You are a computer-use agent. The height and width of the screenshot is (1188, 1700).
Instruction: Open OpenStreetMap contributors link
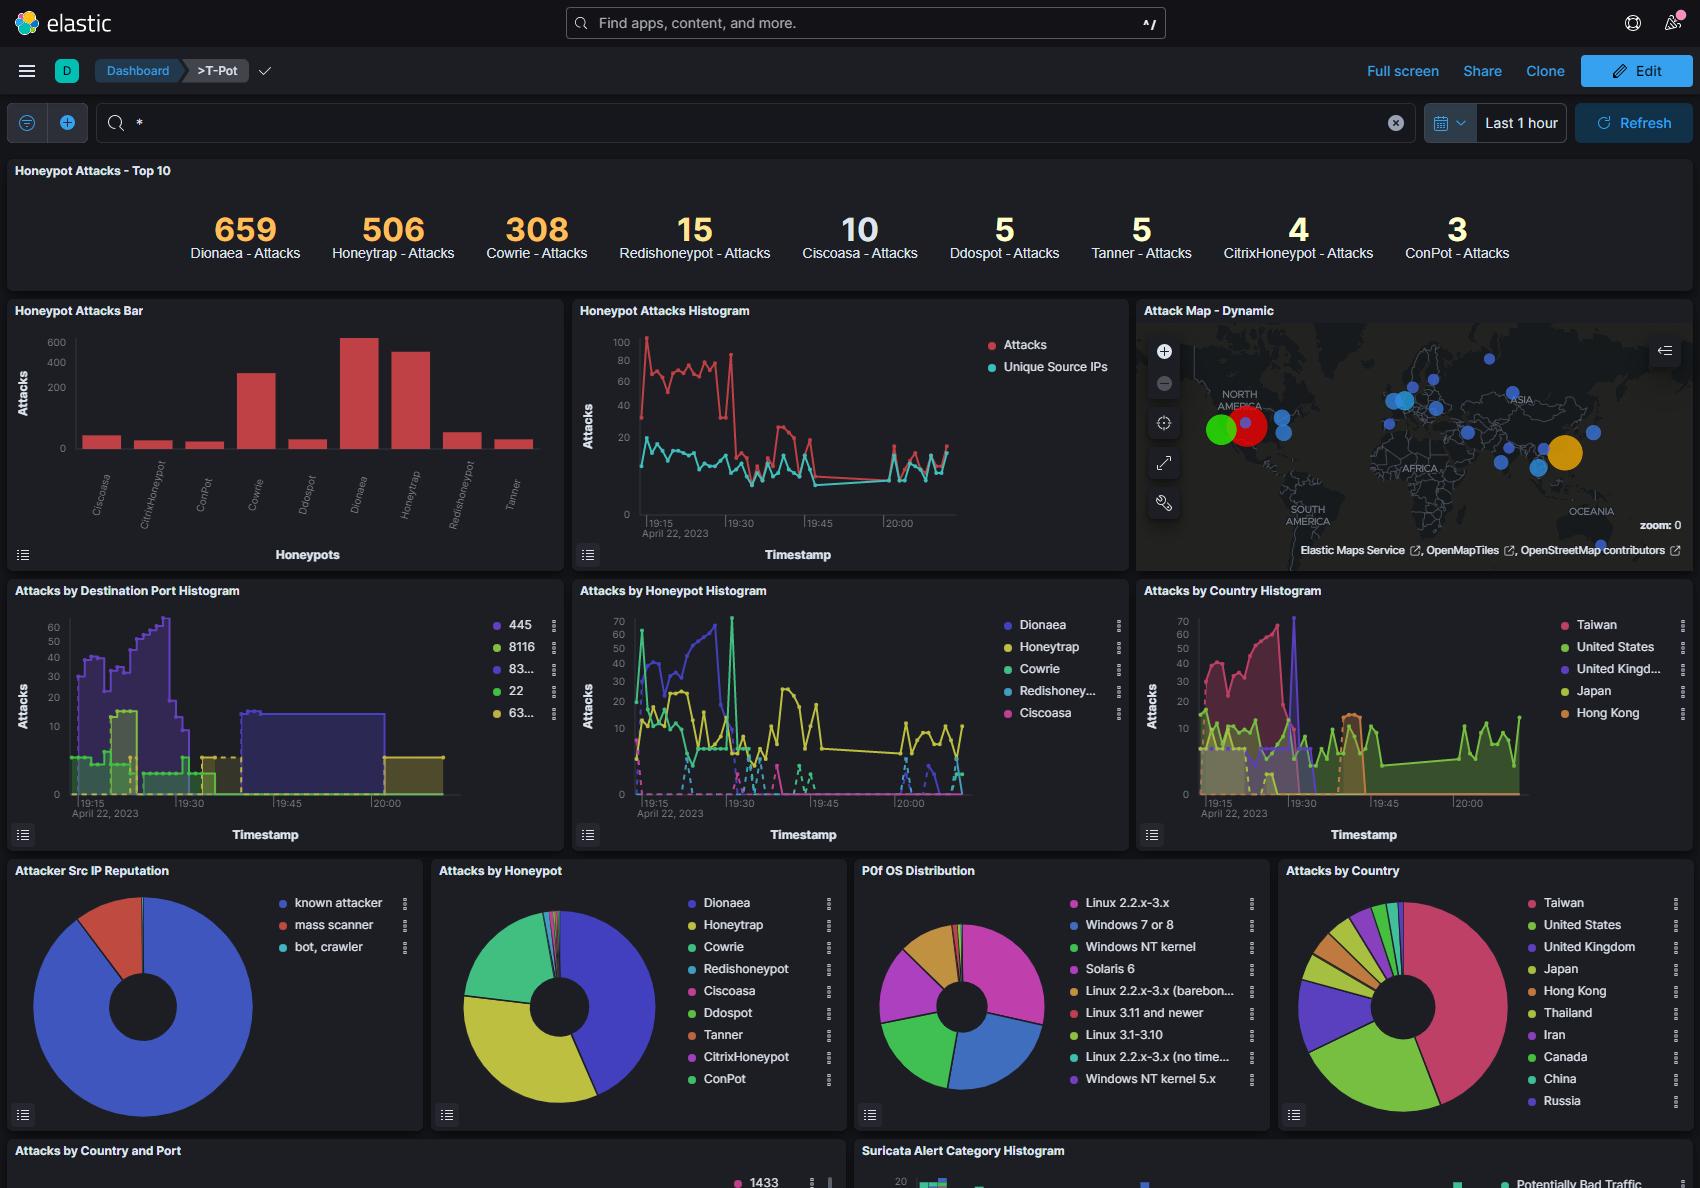pos(1600,551)
